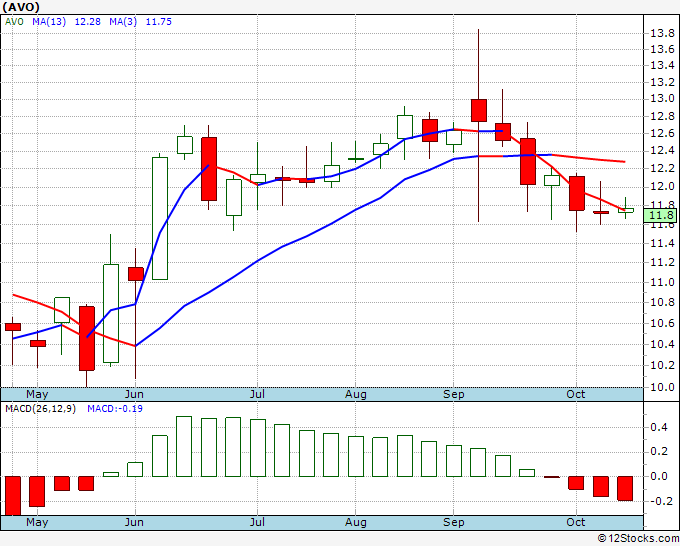Select the Jul label under the price chart
The image size is (680, 546).
[257, 395]
